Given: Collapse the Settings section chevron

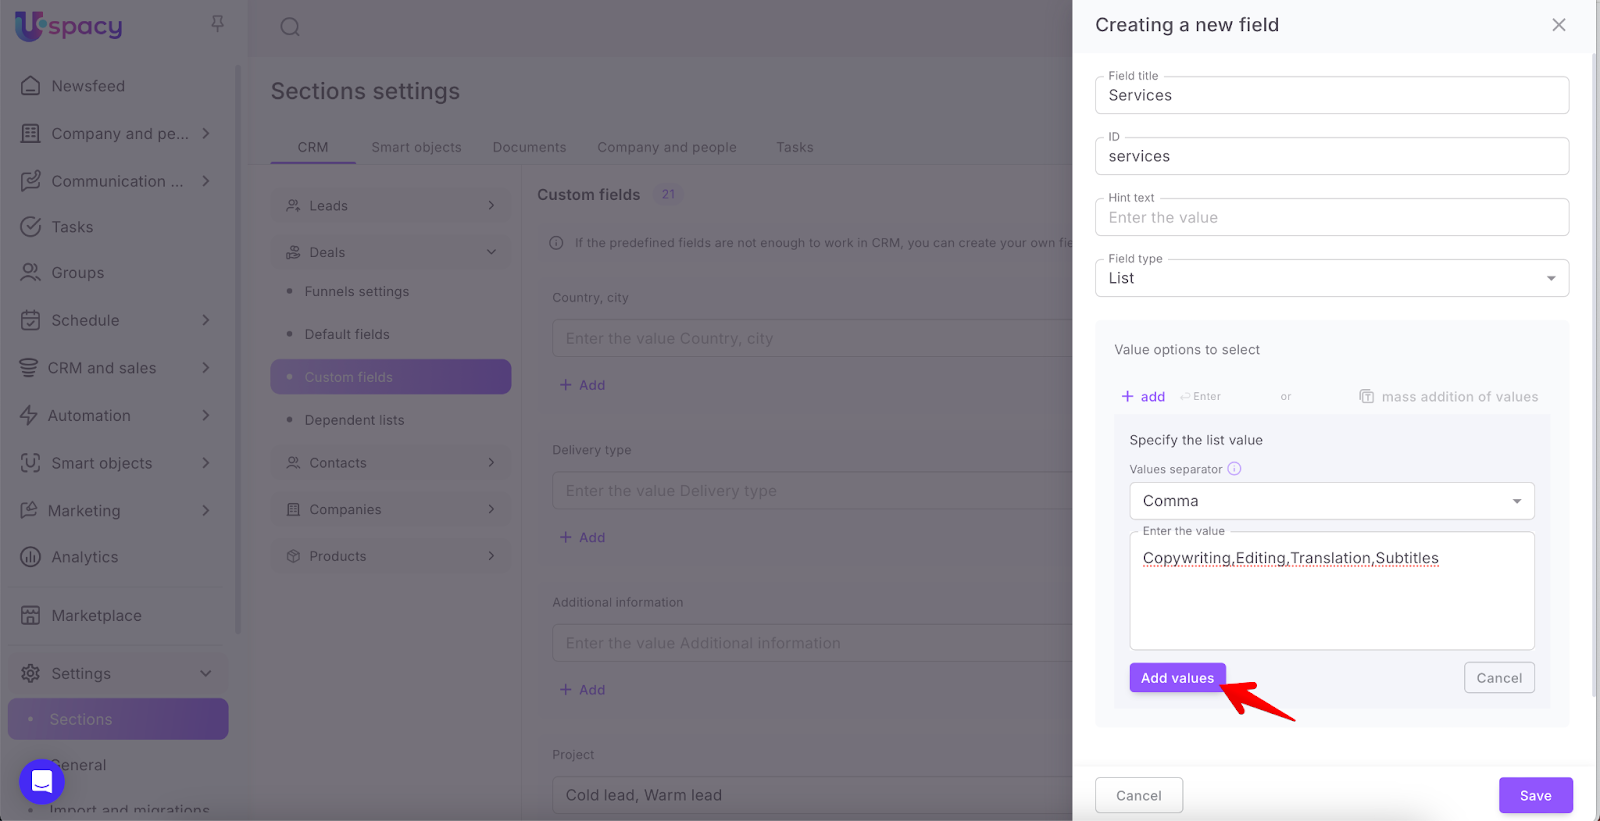Looking at the screenshot, I should tap(205, 673).
